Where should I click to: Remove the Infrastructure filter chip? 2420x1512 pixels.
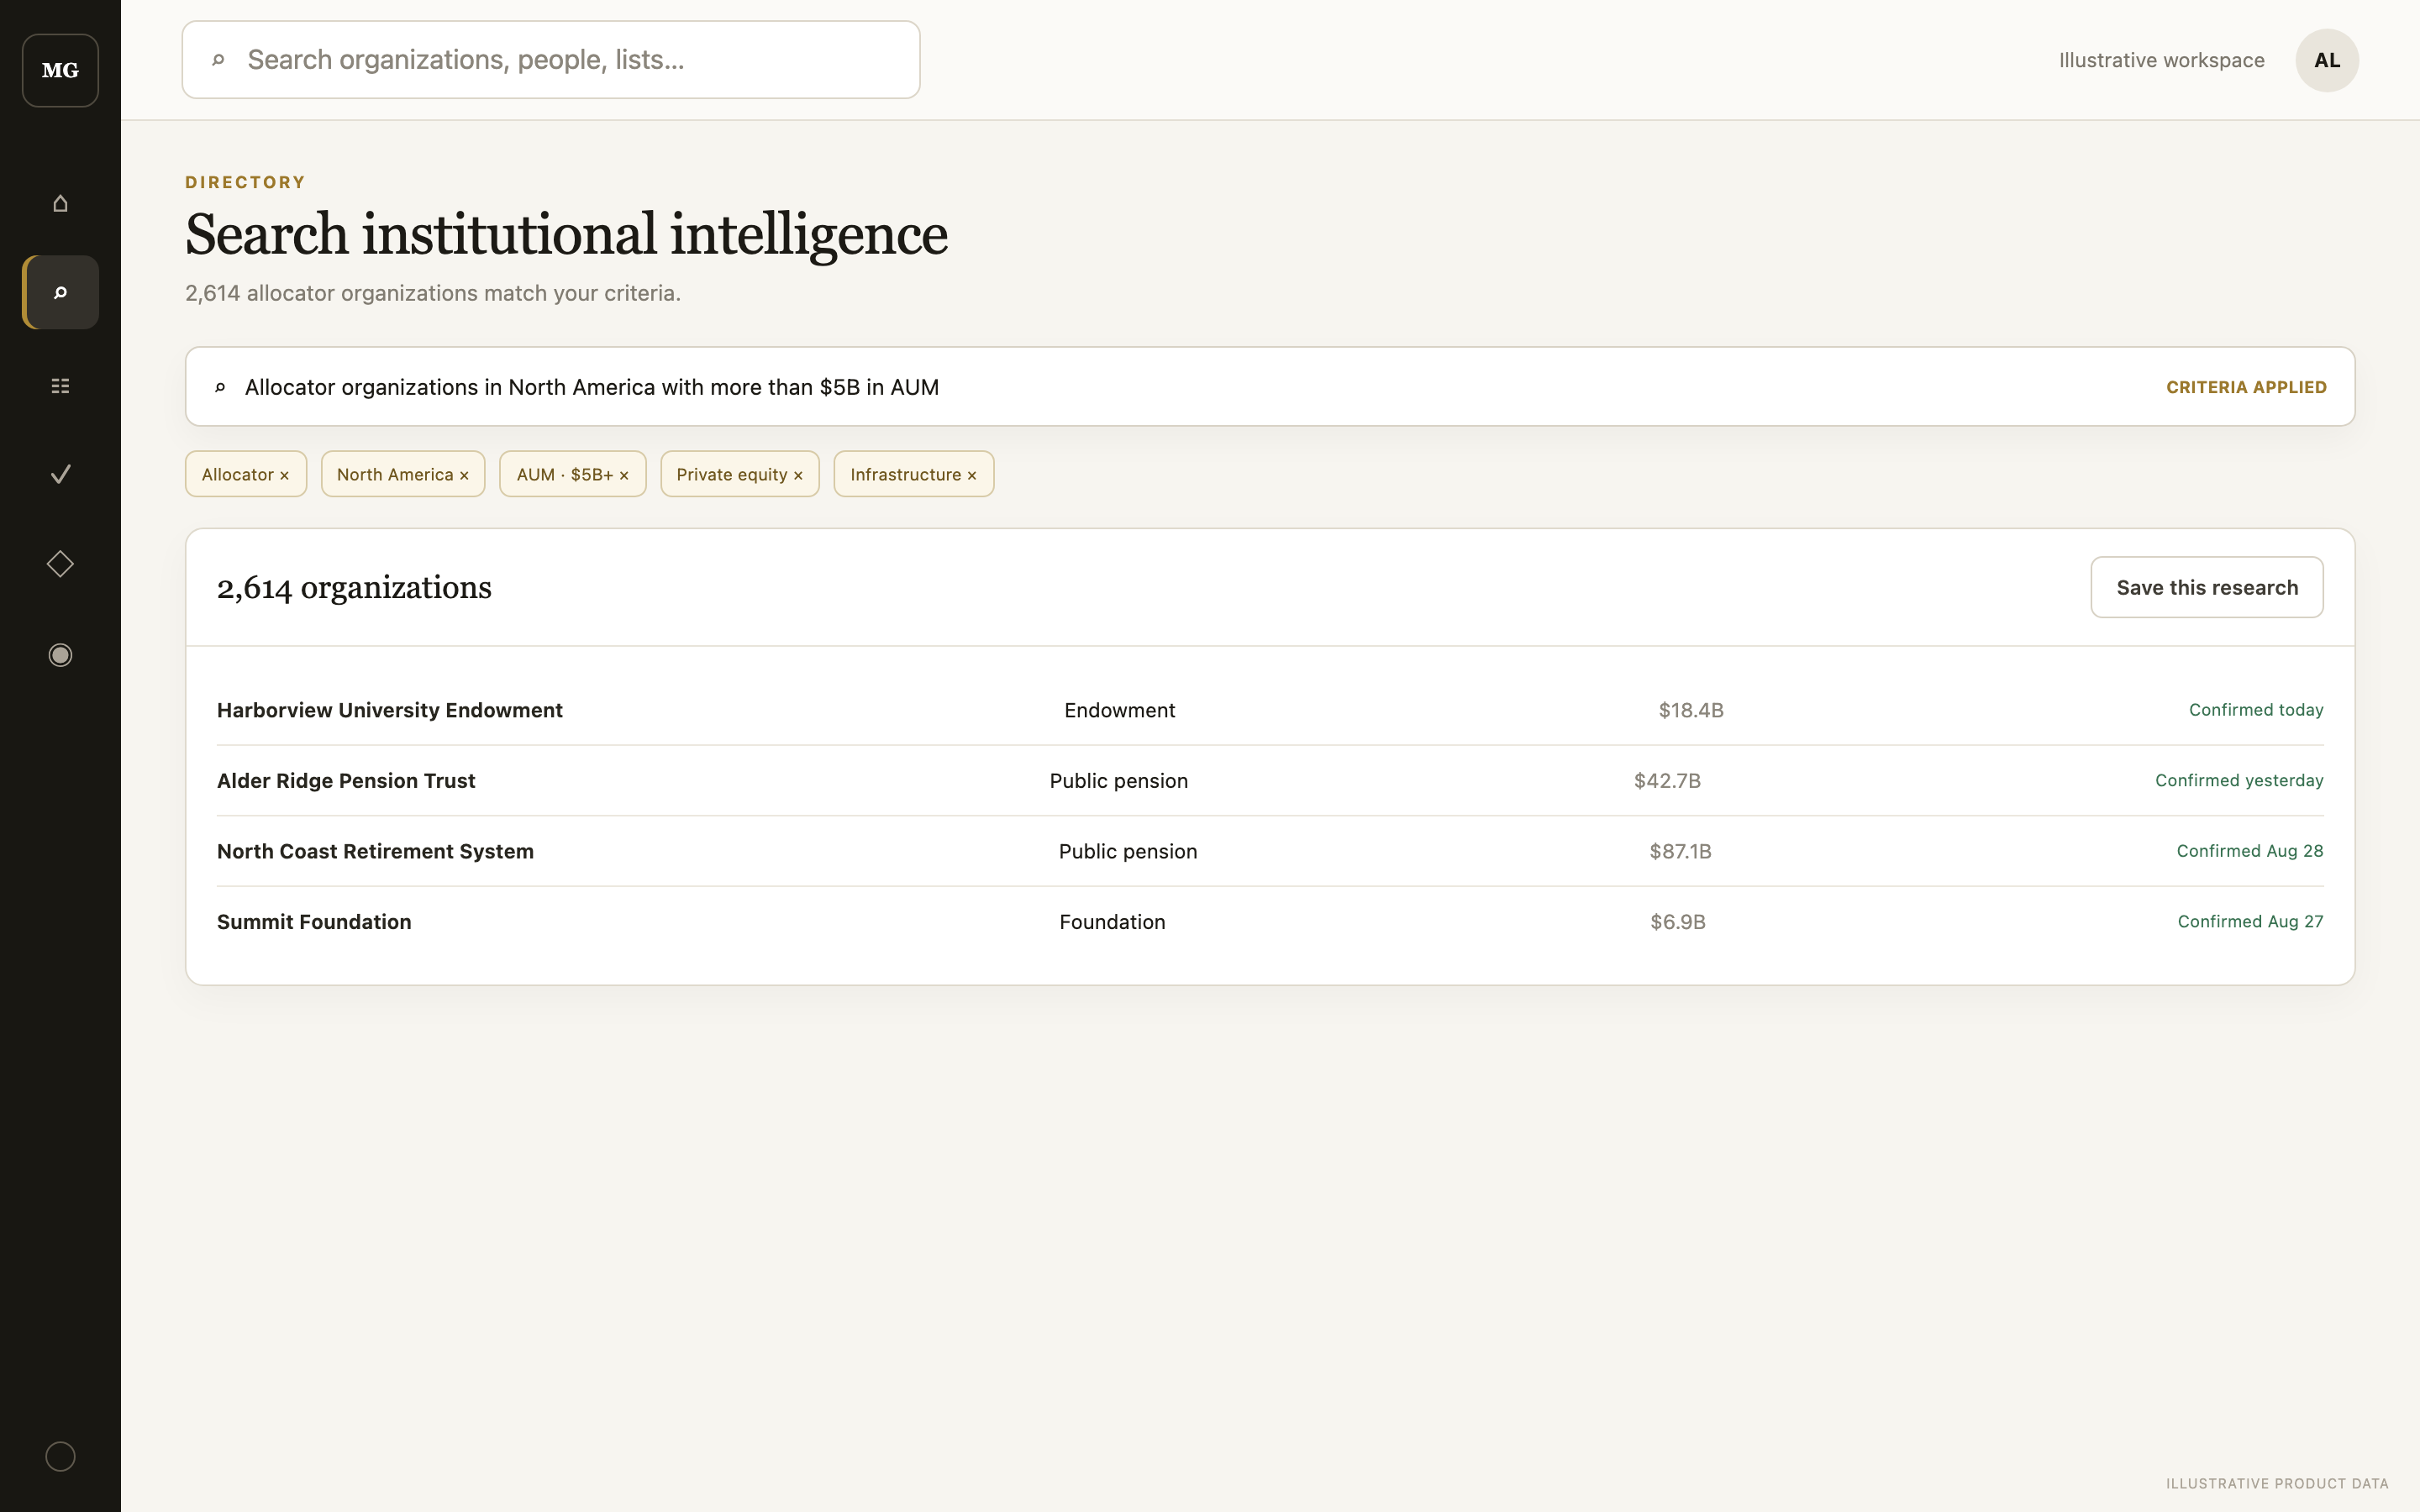point(972,475)
